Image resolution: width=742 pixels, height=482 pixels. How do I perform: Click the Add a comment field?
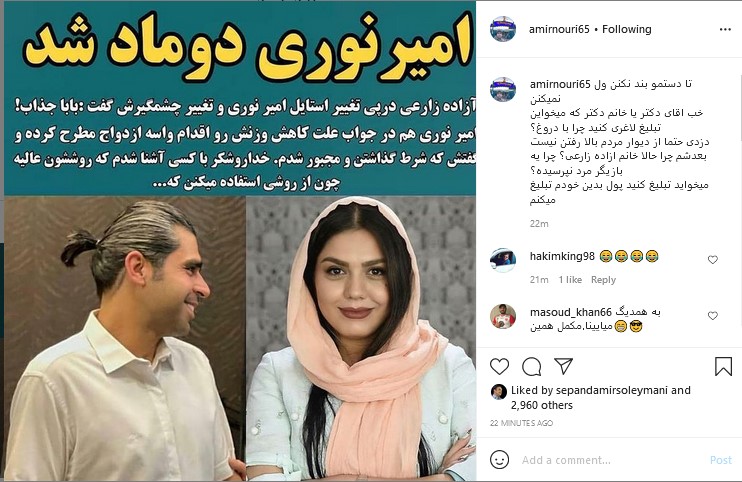[610, 460]
